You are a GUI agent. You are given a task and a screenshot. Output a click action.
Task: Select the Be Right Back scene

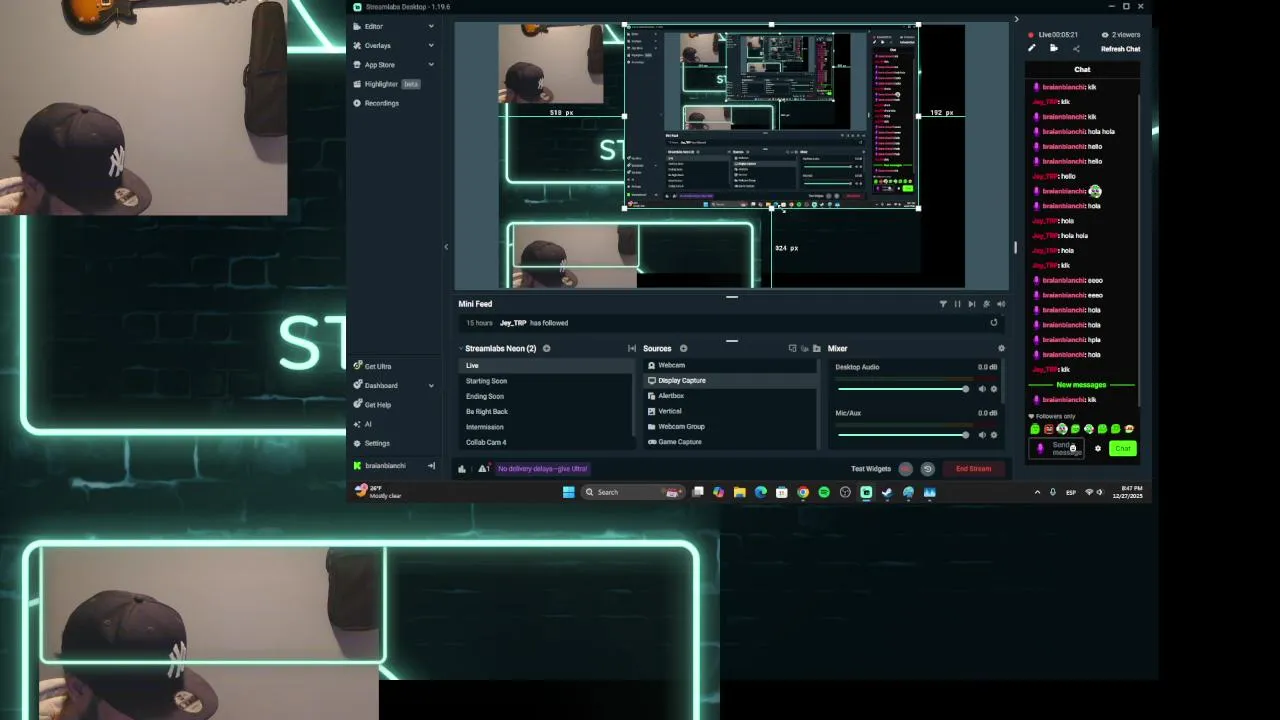[x=546, y=411]
